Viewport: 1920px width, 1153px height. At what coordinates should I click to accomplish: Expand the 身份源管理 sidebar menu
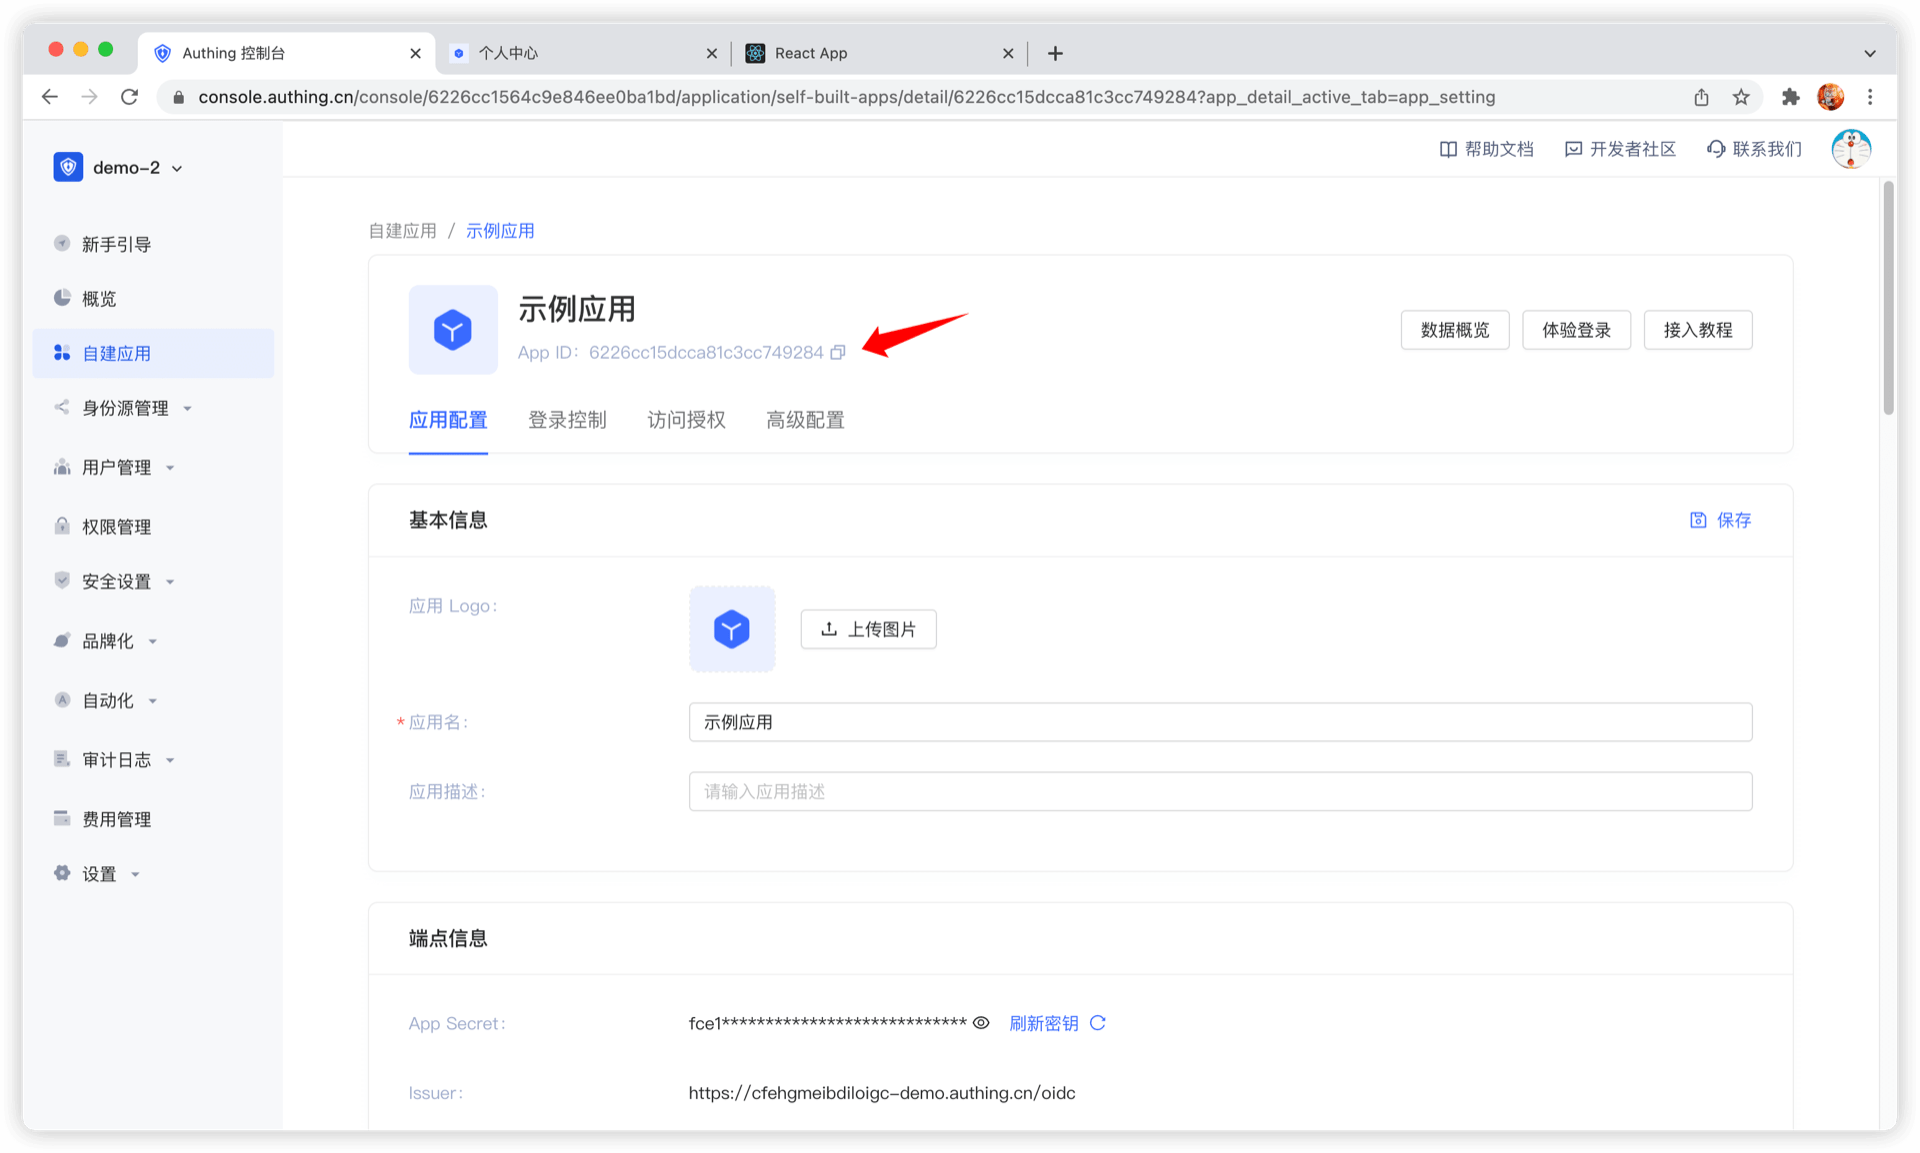pos(125,408)
